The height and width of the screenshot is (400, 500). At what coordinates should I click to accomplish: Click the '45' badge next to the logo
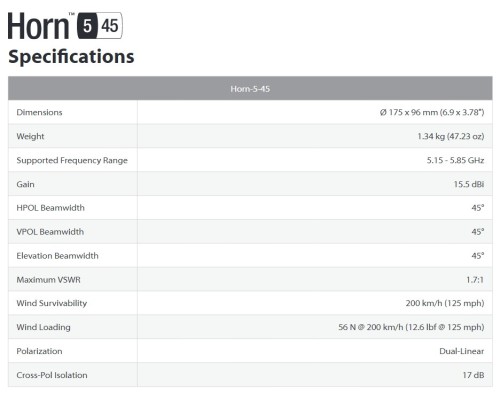click(110, 26)
